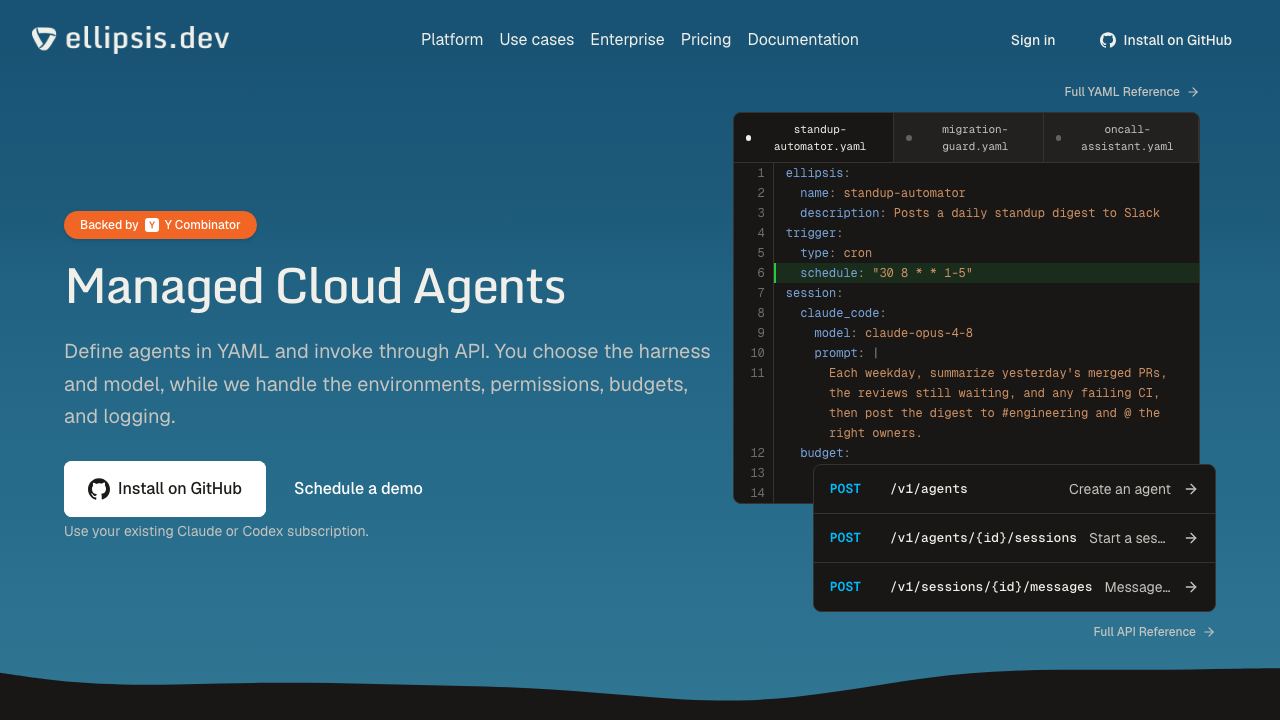Switch to the migration-guard.yaml tab

pyautogui.click(x=968, y=138)
